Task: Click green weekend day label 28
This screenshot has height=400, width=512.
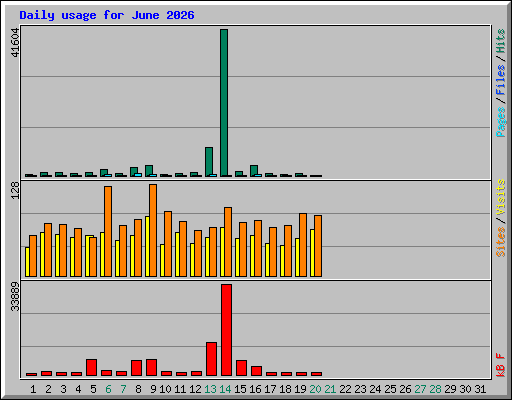Action: coord(435,389)
